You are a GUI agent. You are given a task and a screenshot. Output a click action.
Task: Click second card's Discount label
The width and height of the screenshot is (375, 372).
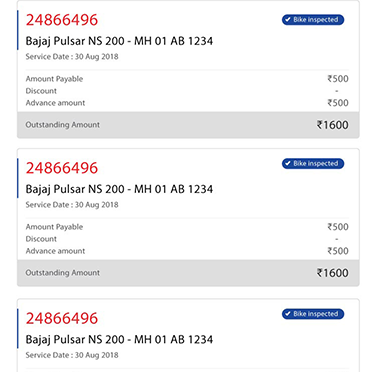(x=41, y=239)
